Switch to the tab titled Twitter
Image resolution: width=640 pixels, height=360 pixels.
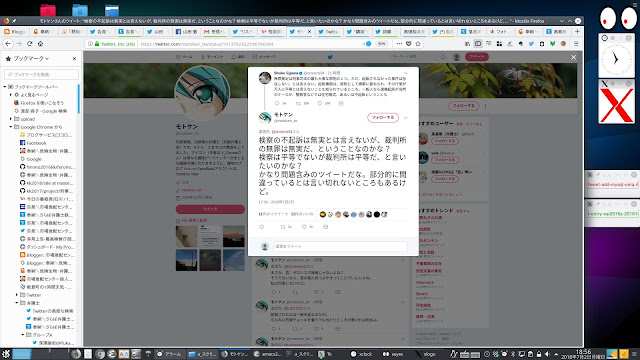(329, 31)
